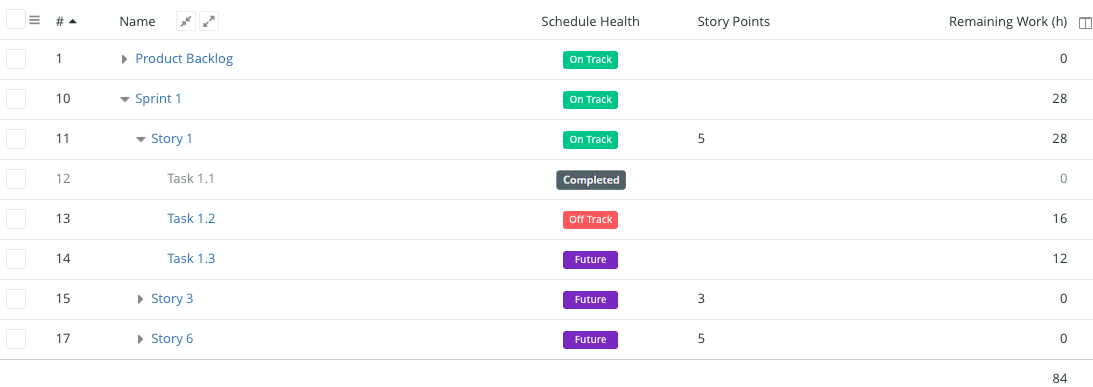Image resolution: width=1093 pixels, height=387 pixels.
Task: Toggle the select-all header checkbox
Action: pos(16,20)
